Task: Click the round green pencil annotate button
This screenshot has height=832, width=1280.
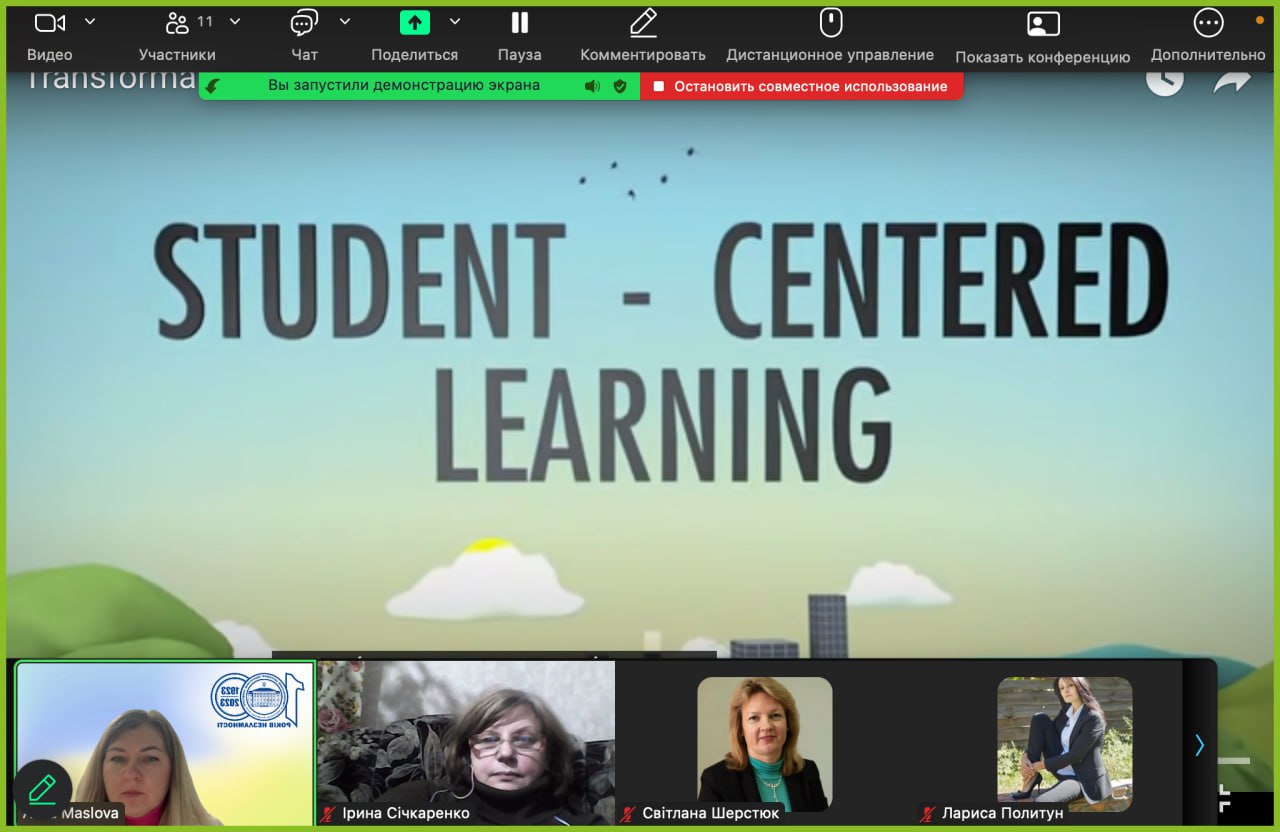Action: click(42, 789)
